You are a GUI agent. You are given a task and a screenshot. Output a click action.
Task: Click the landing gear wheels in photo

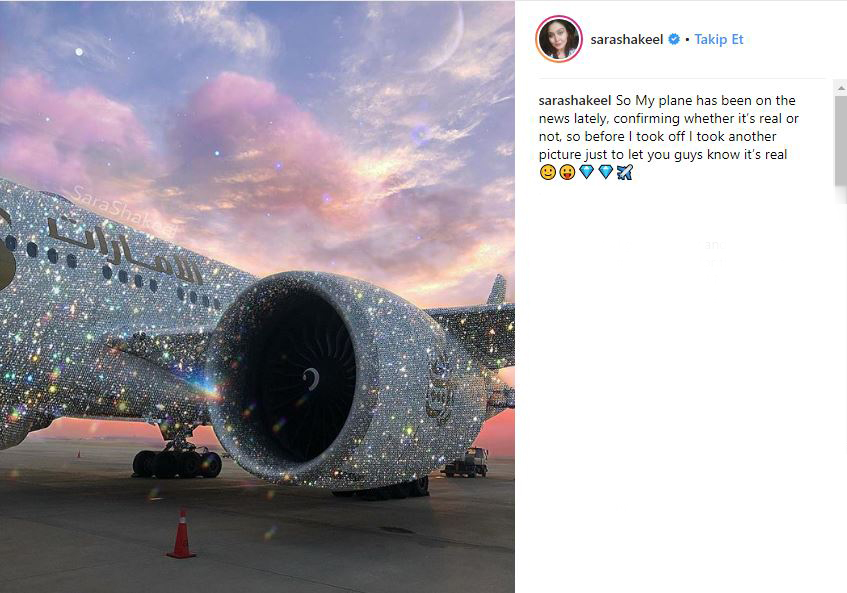coord(177,464)
